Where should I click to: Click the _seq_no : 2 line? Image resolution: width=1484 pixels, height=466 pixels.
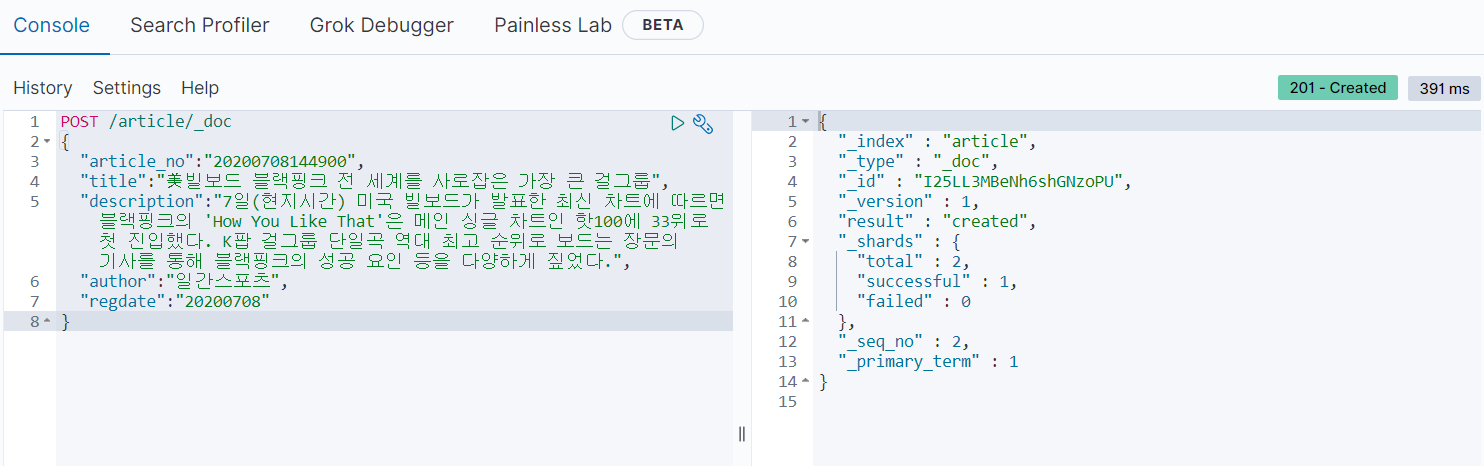(x=904, y=342)
